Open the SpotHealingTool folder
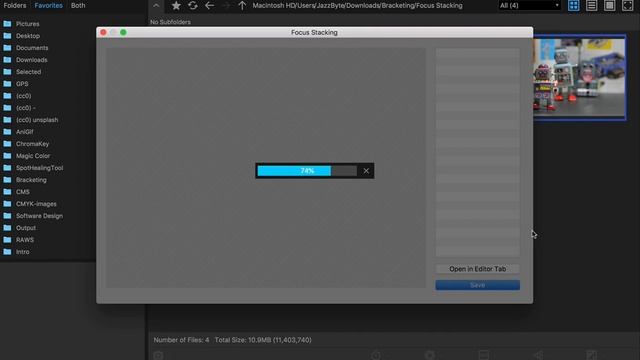Screen dimensions: 640x360 coord(39,168)
